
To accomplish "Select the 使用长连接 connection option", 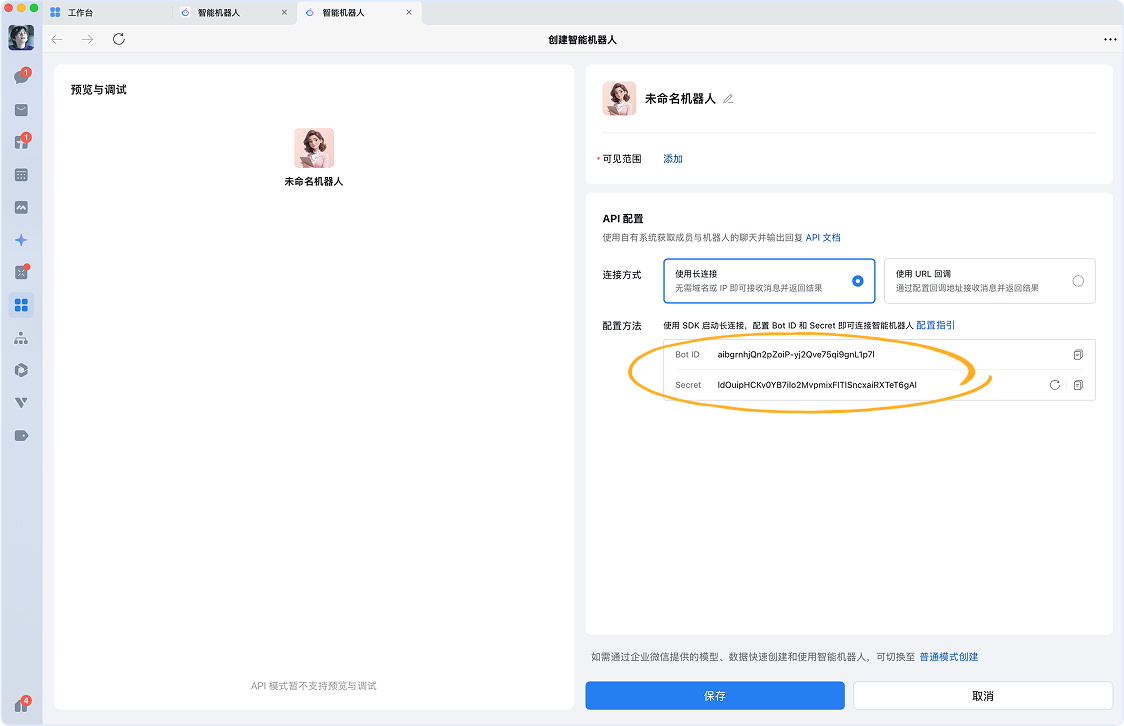I will point(768,281).
